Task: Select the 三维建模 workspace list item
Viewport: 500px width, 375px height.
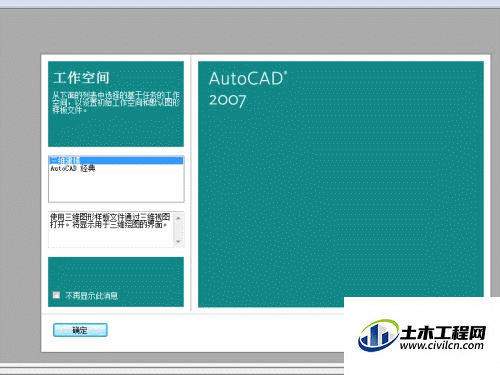Action: [116, 160]
